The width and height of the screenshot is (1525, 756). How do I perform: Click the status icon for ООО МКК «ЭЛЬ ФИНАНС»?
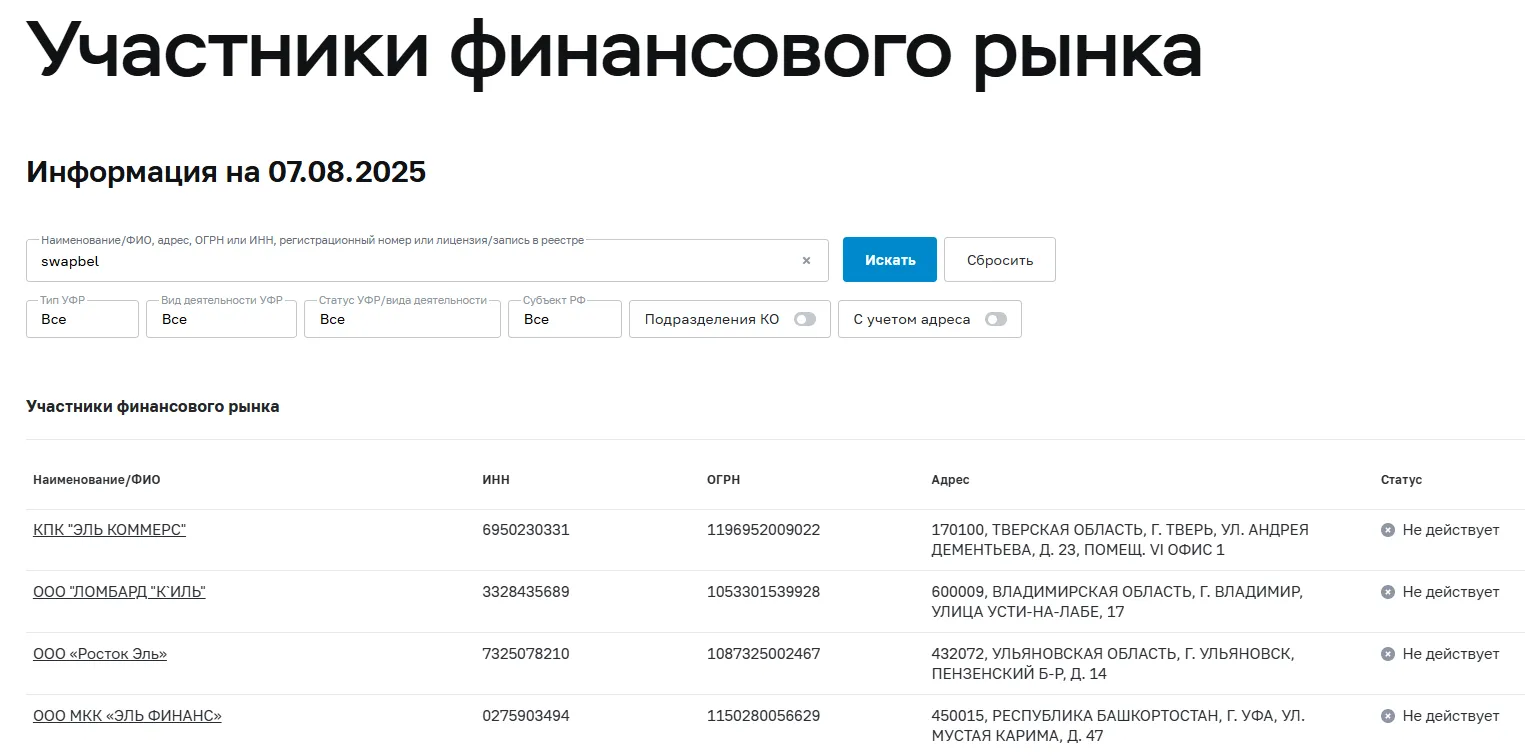tap(1388, 716)
